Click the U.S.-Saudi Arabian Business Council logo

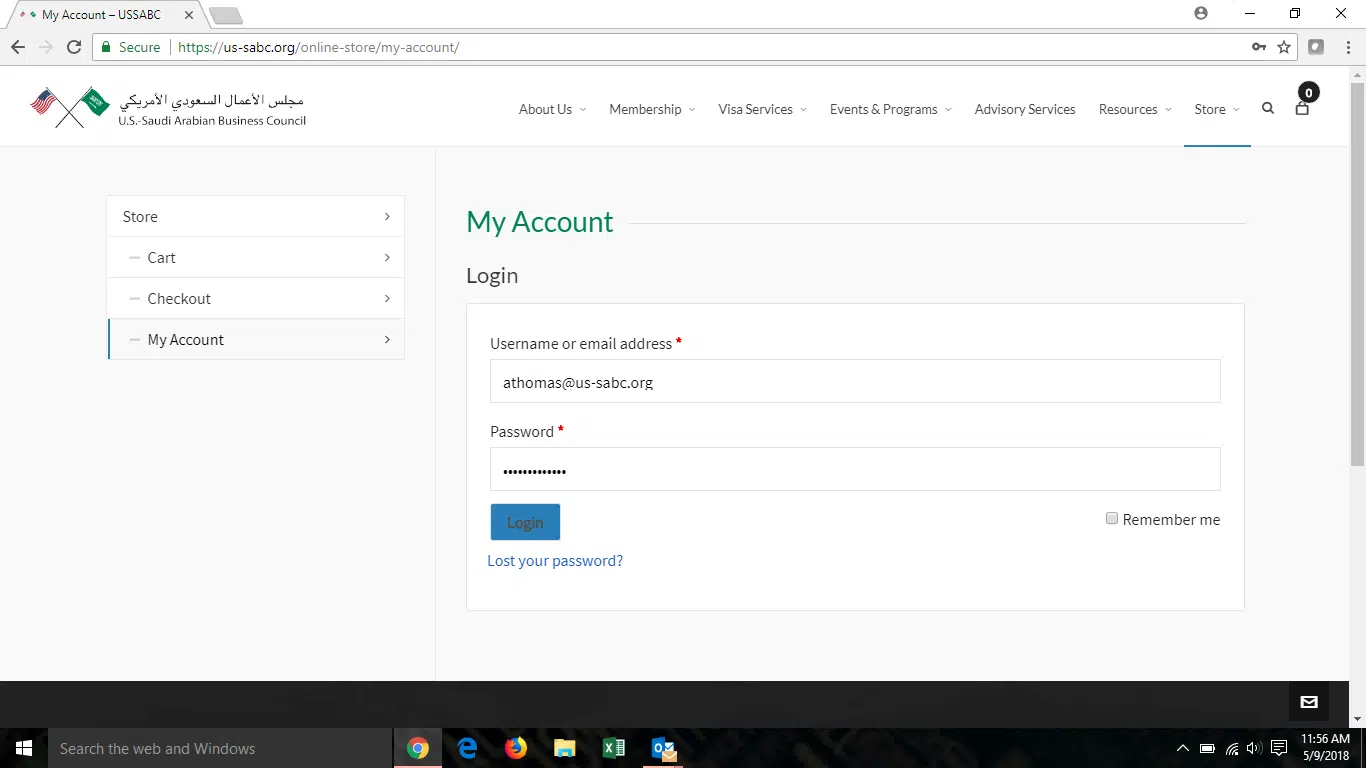click(168, 108)
